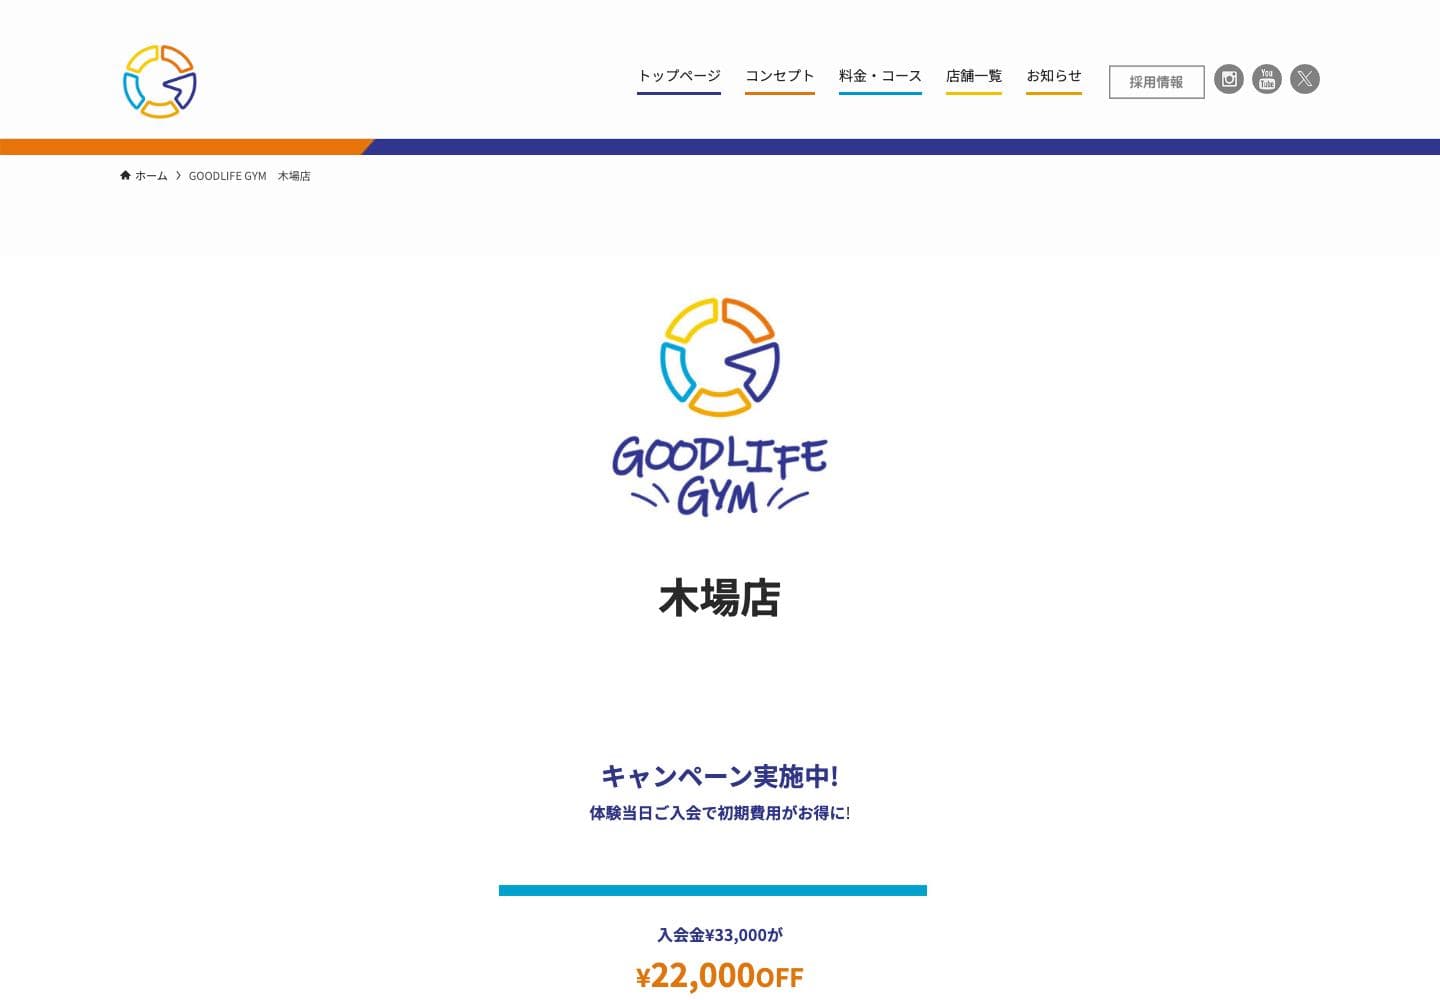Click the 採用情報 button
1440x1000 pixels.
coord(1156,82)
